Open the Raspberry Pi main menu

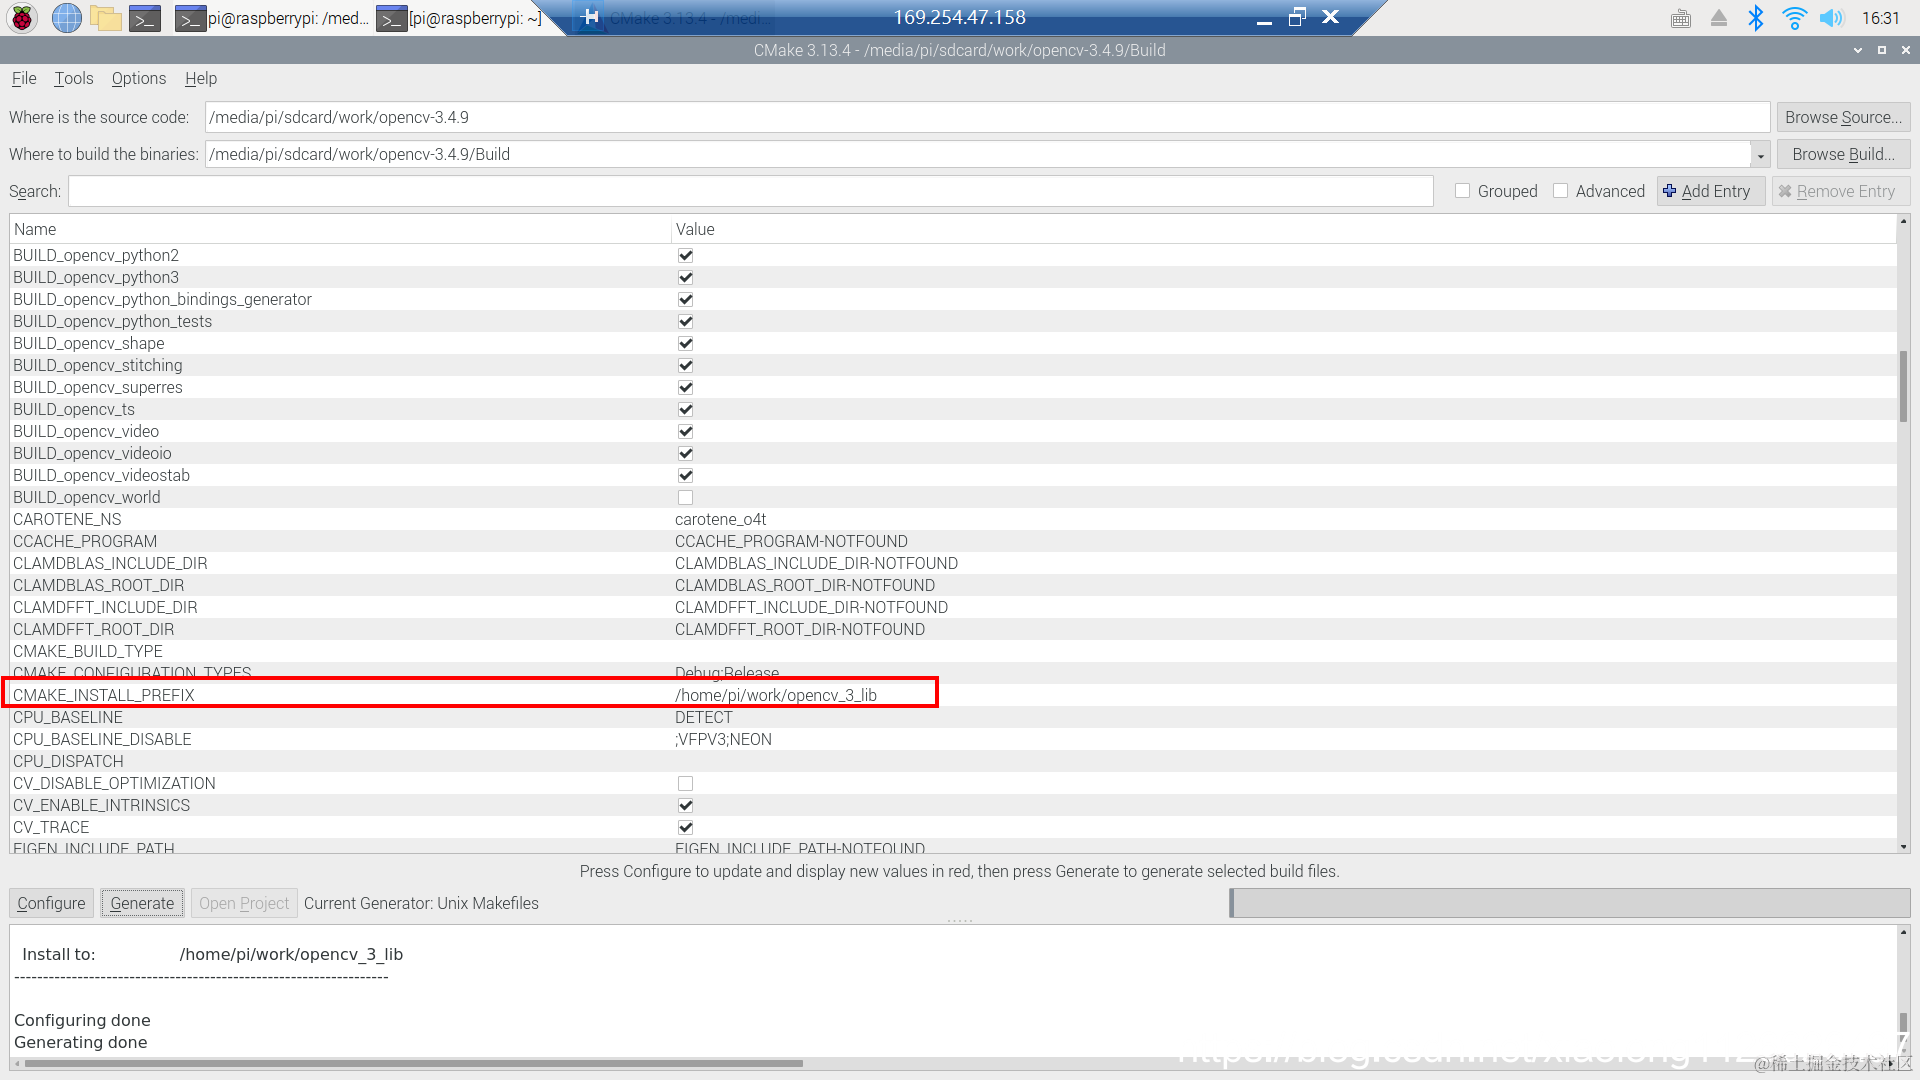pos(22,17)
